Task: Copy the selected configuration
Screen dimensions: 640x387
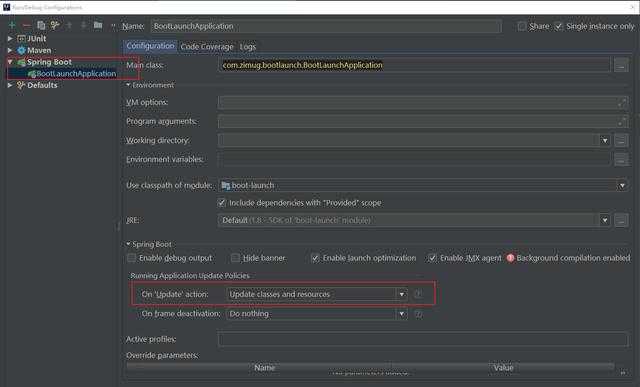Action: coord(41,25)
